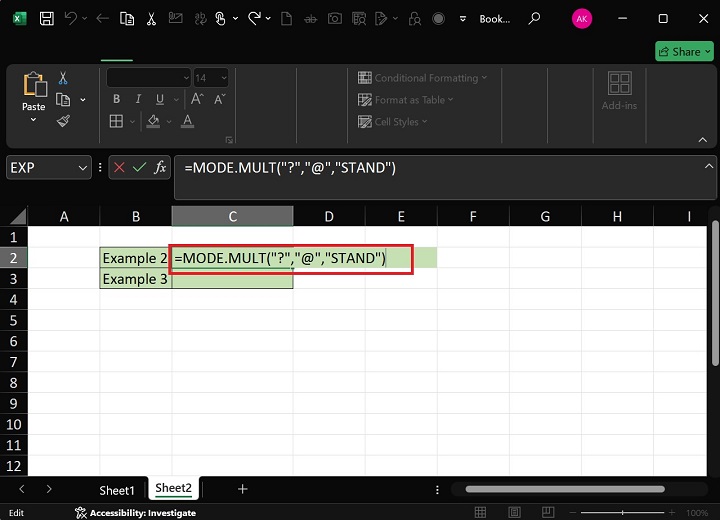Select the Sheet2 tab
Viewport: 720px width, 520px height.
[173, 488]
